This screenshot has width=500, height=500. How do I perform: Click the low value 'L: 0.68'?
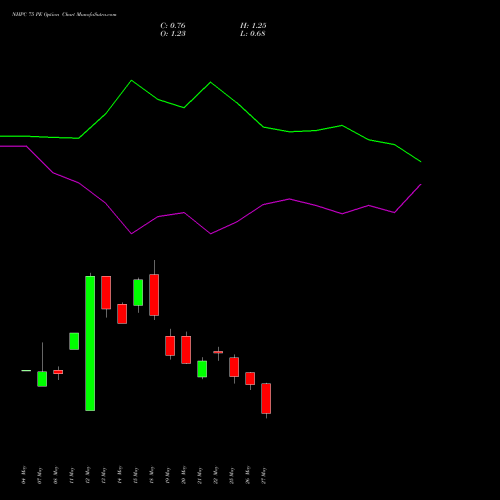pyautogui.click(x=253, y=34)
